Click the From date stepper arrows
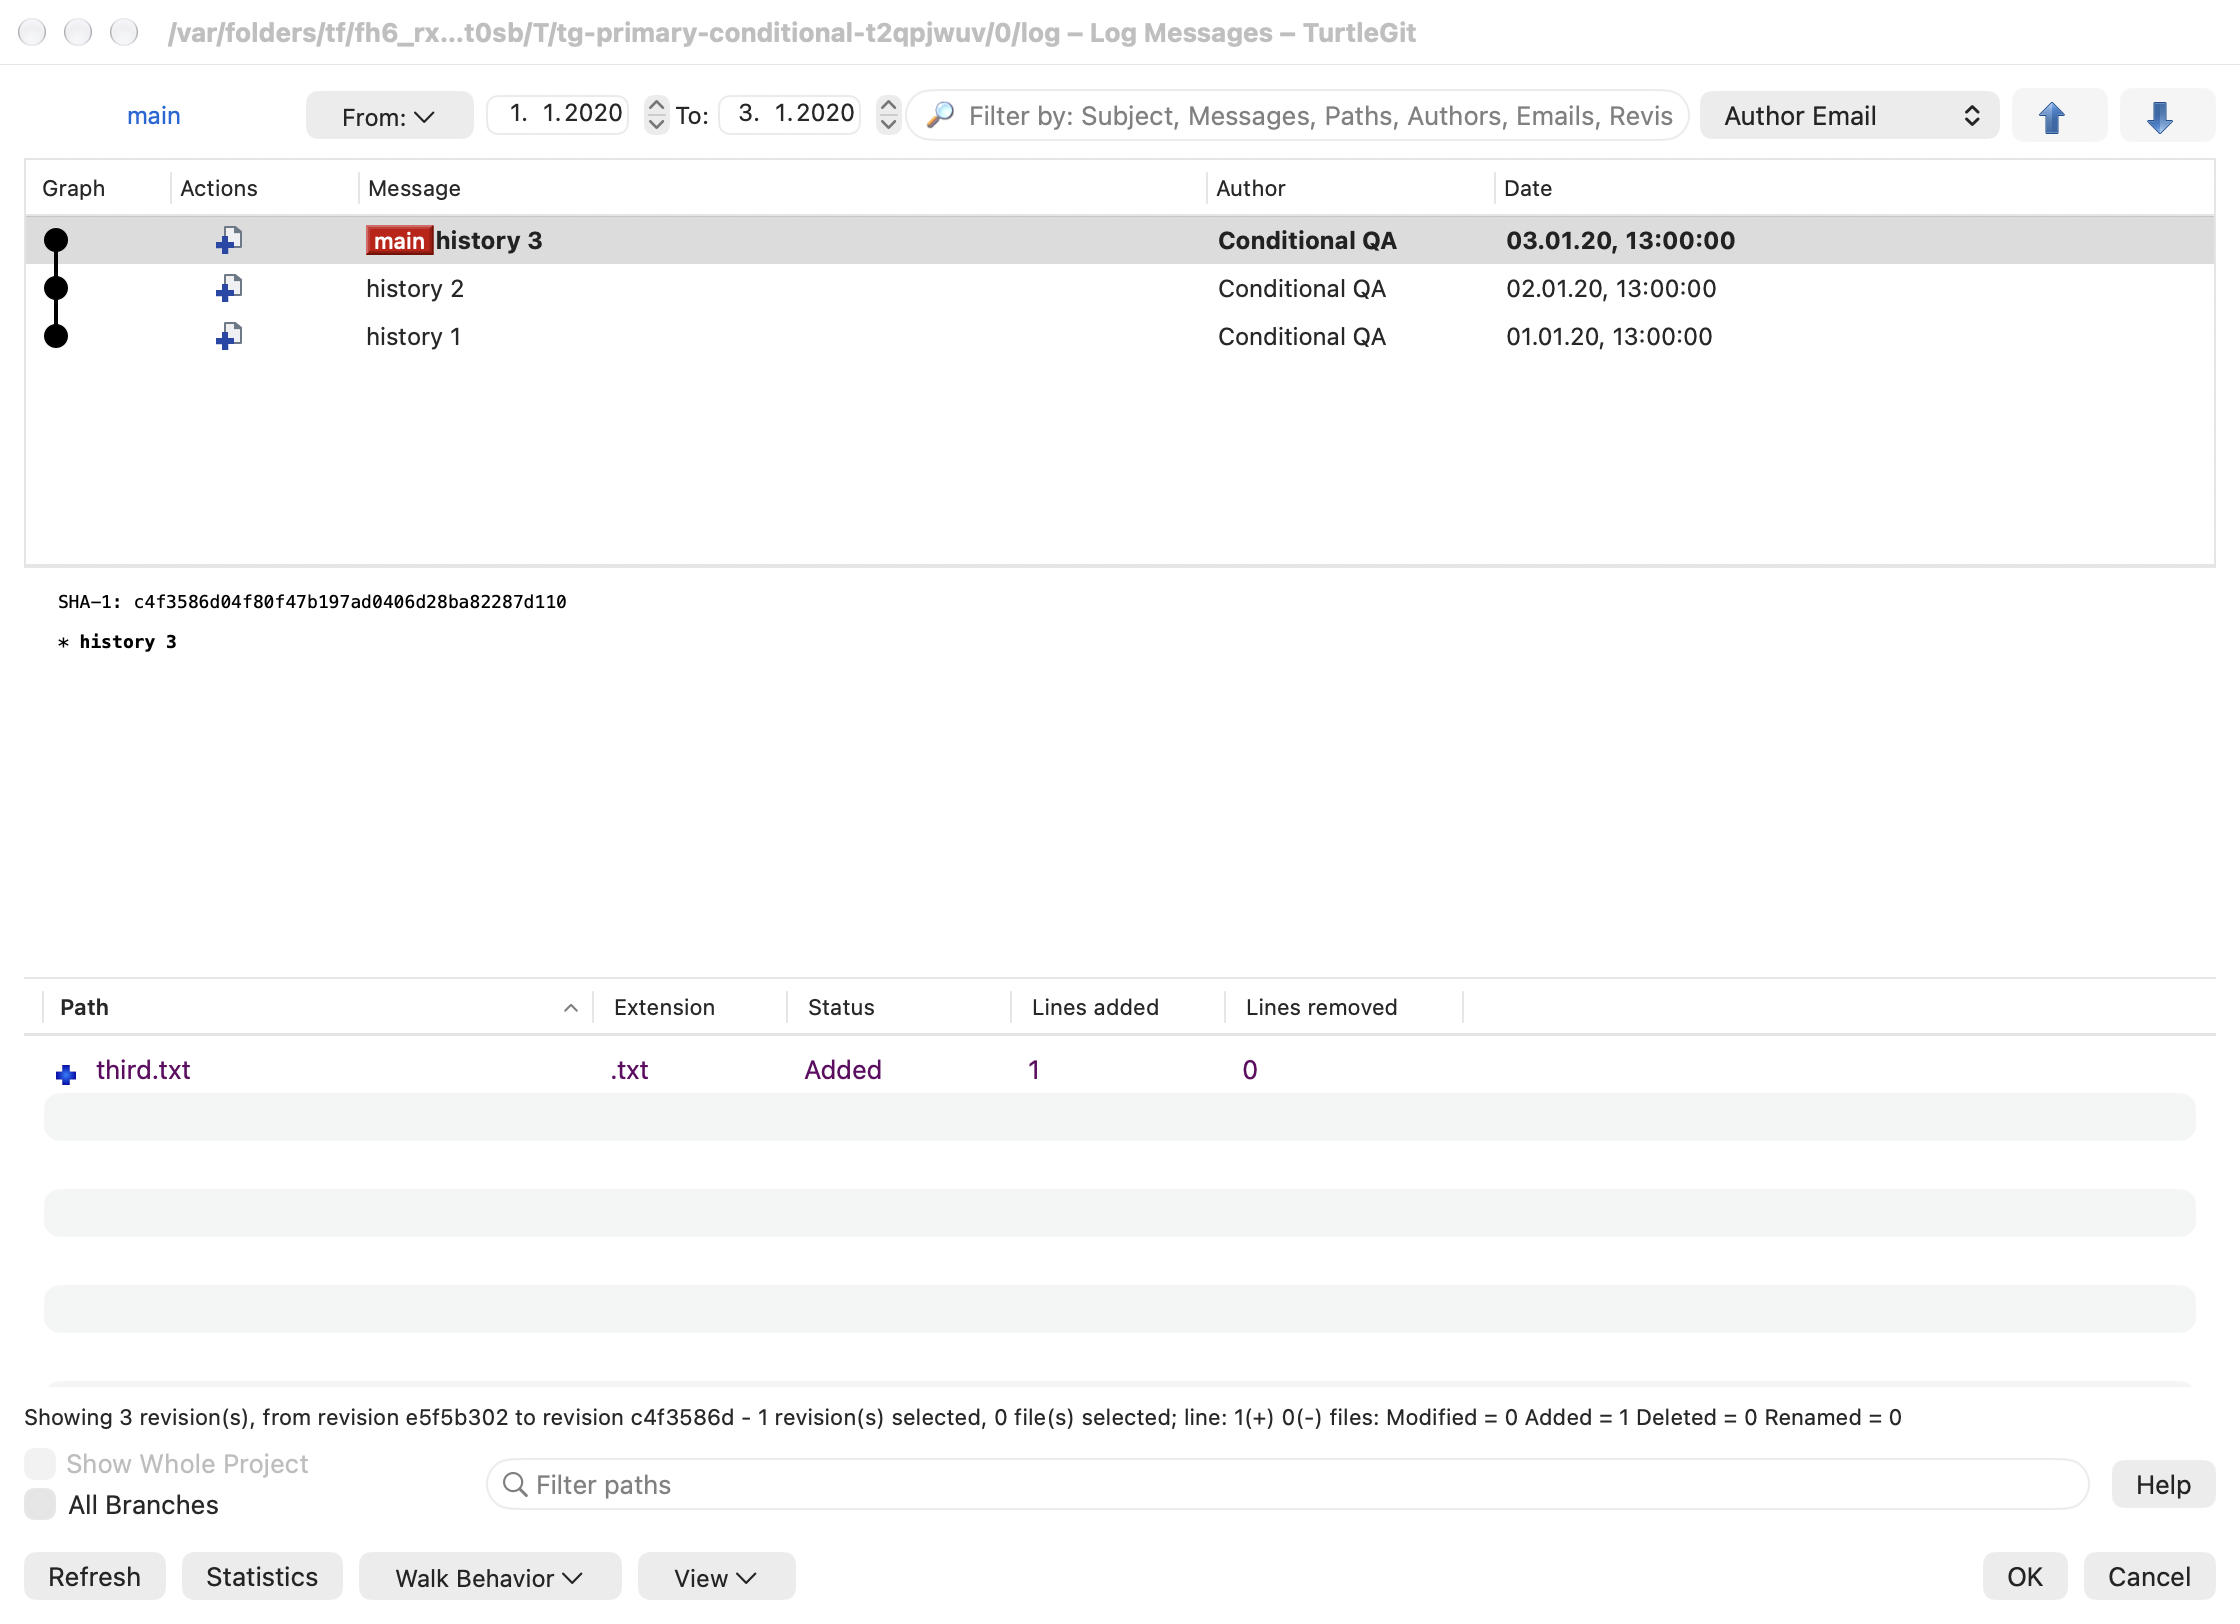This screenshot has height=1624, width=2240. pos(656,114)
